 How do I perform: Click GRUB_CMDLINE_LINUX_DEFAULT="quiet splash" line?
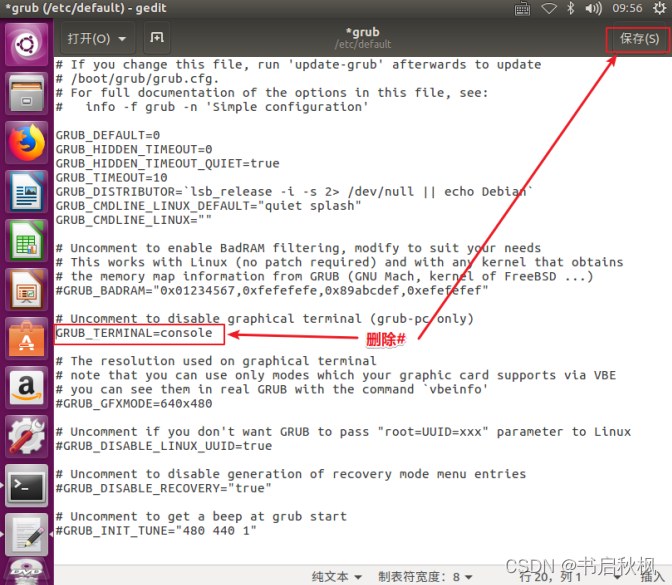pos(209,206)
